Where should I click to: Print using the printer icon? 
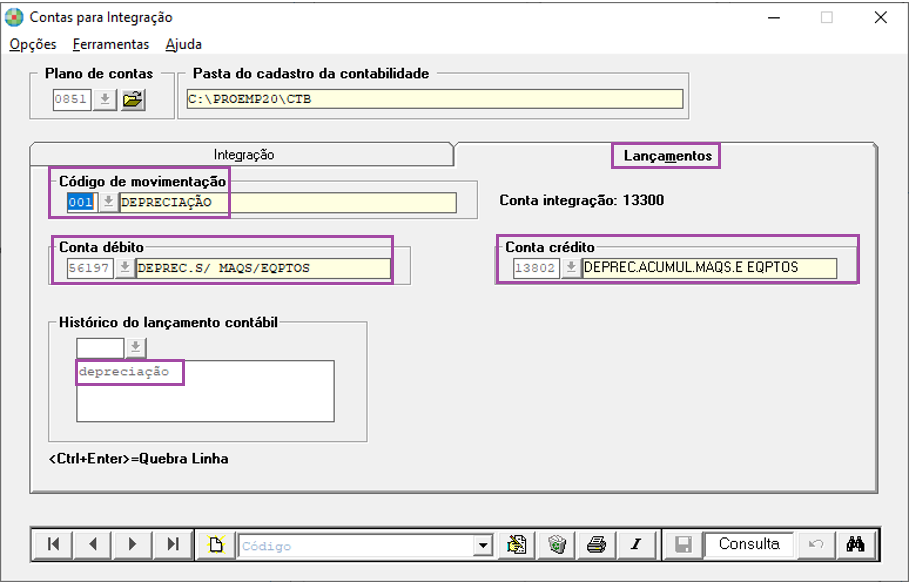click(596, 544)
